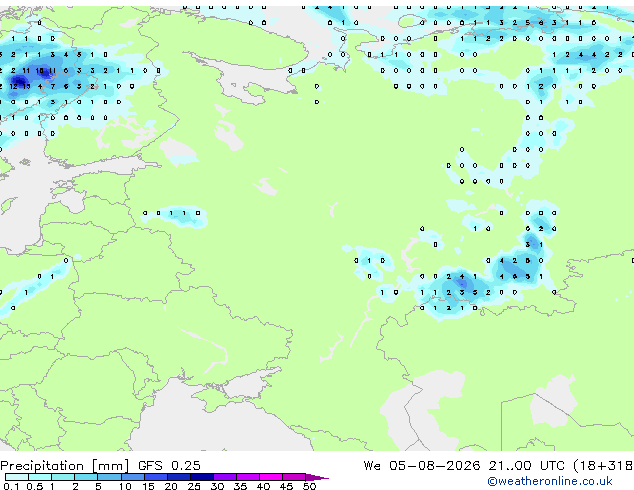Click the '0.5' legend scale label
Viewport: 634px width, 490px height.
point(34,486)
